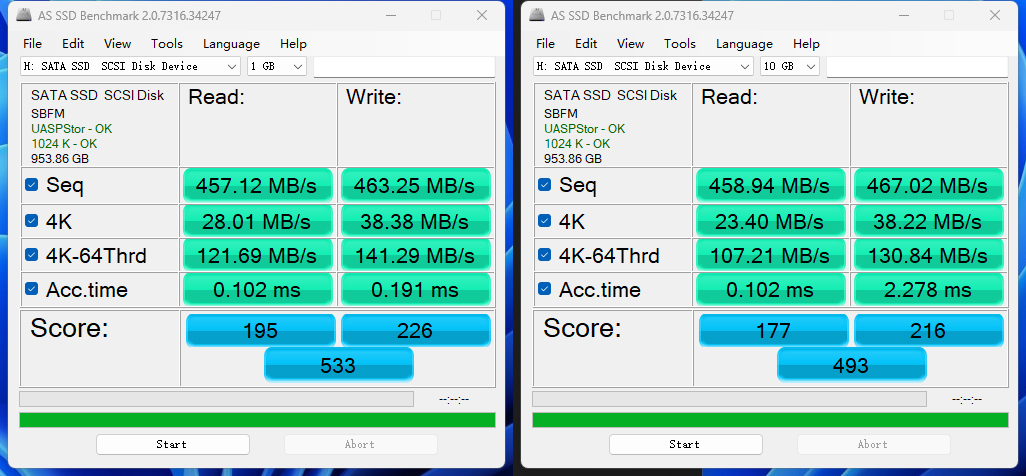The image size is (1026, 476).
Task: Open the View menu in right window
Action: coord(630,44)
